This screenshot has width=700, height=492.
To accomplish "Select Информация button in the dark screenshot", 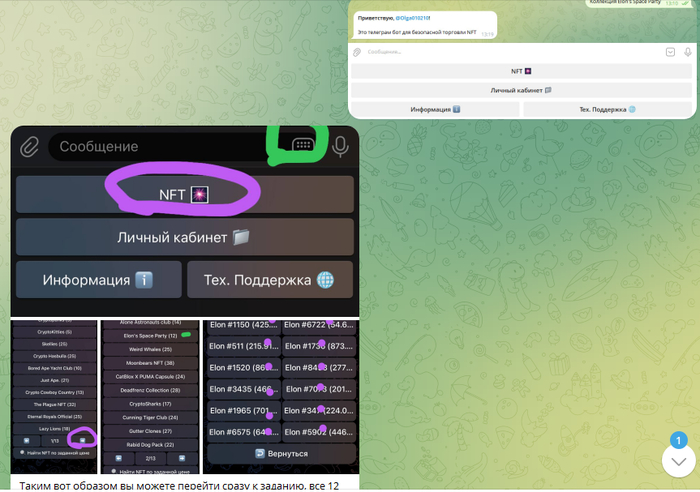I will [98, 280].
